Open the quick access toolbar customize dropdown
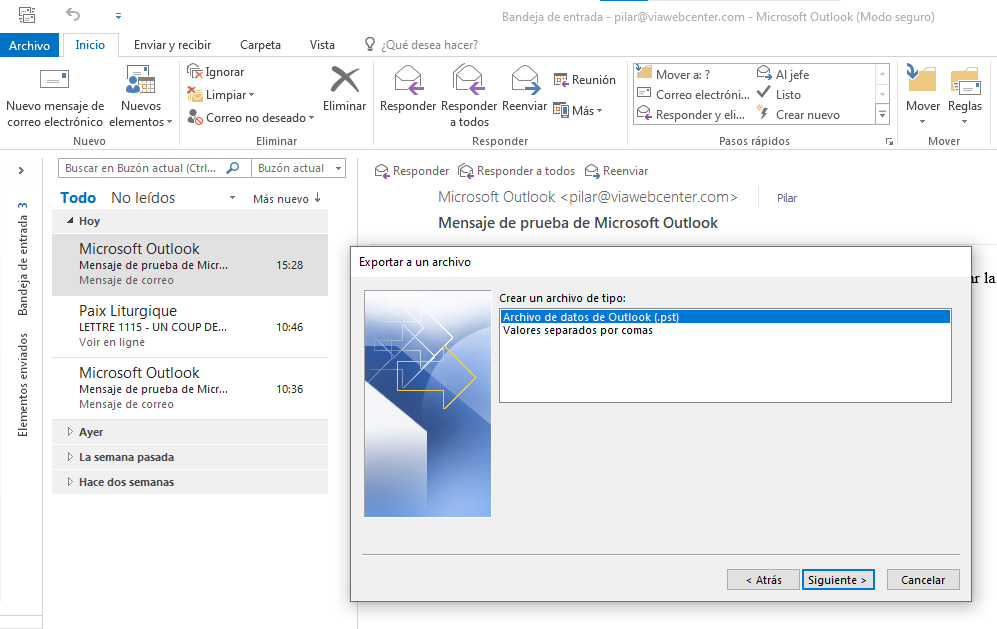The width and height of the screenshot is (997, 629). coord(118,15)
